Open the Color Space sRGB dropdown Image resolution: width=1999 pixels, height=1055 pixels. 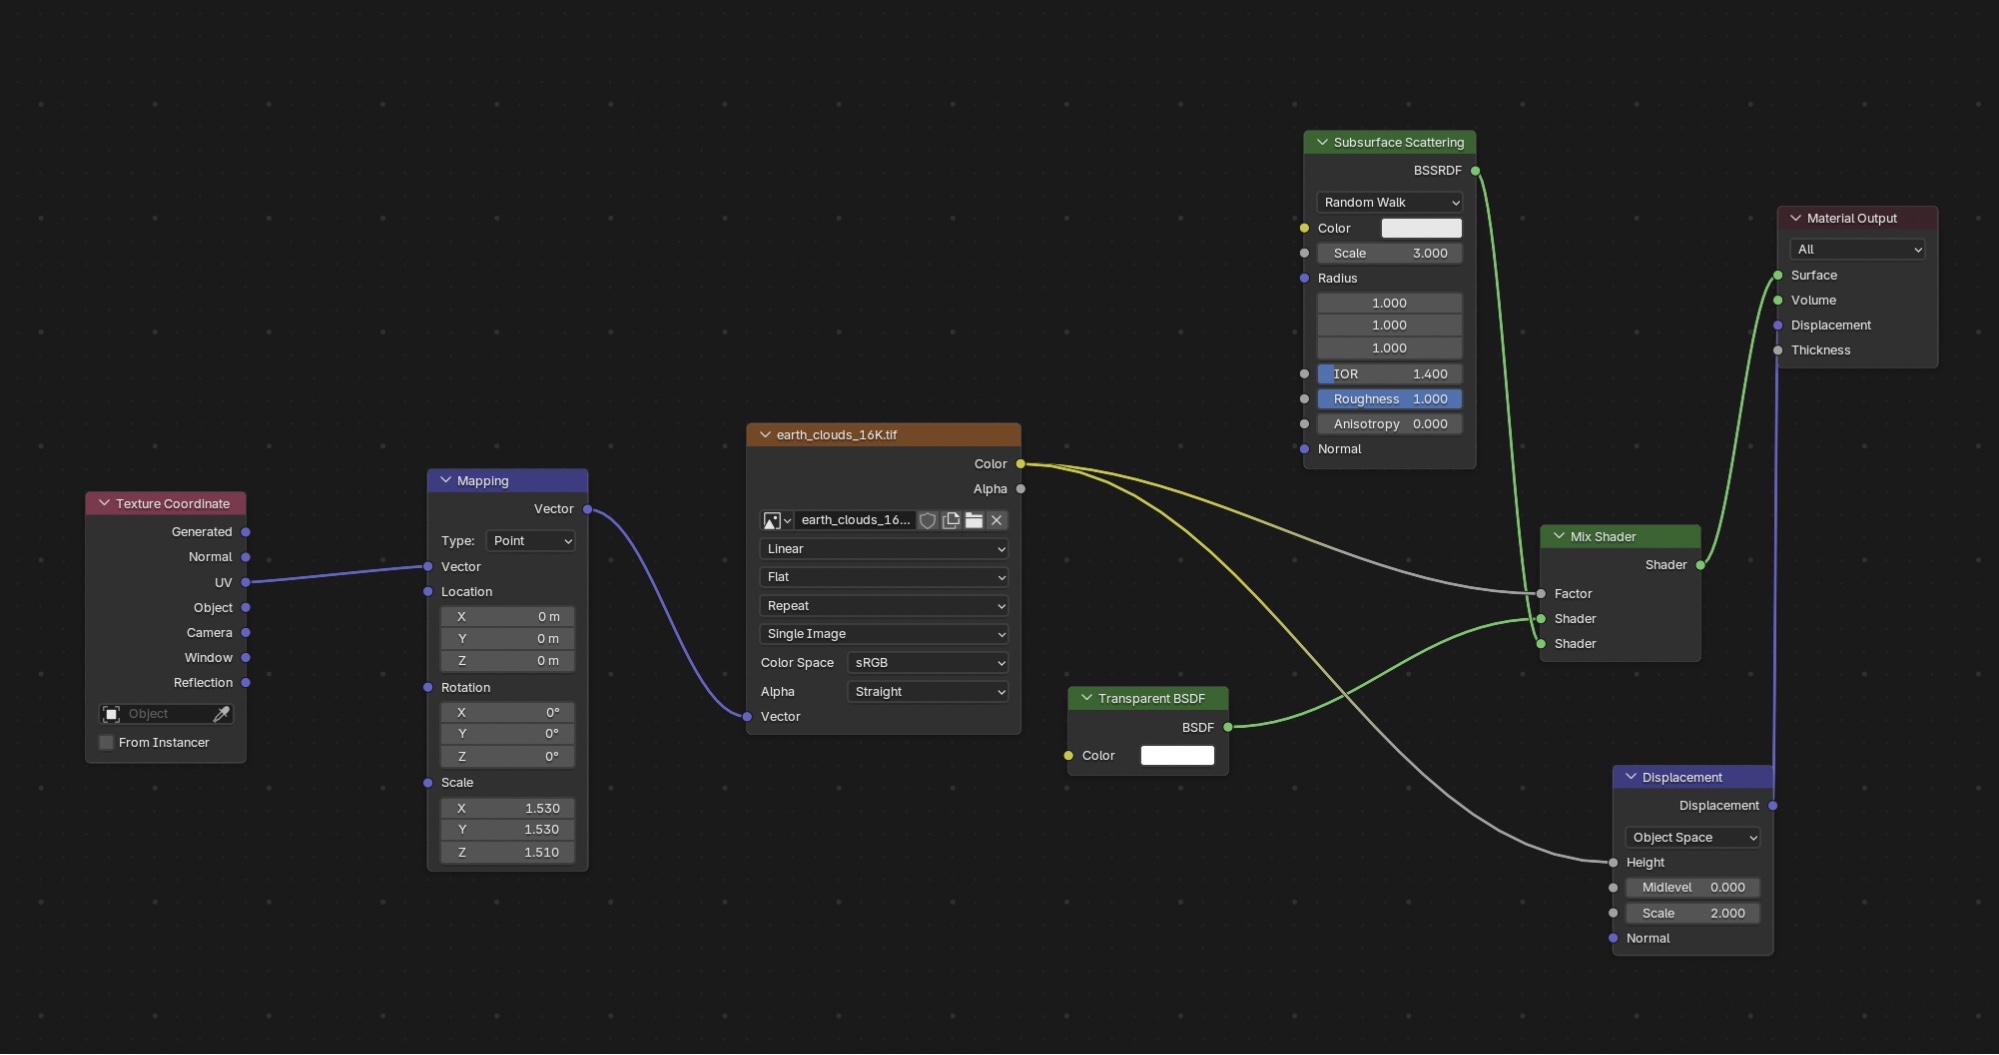(x=927, y=663)
